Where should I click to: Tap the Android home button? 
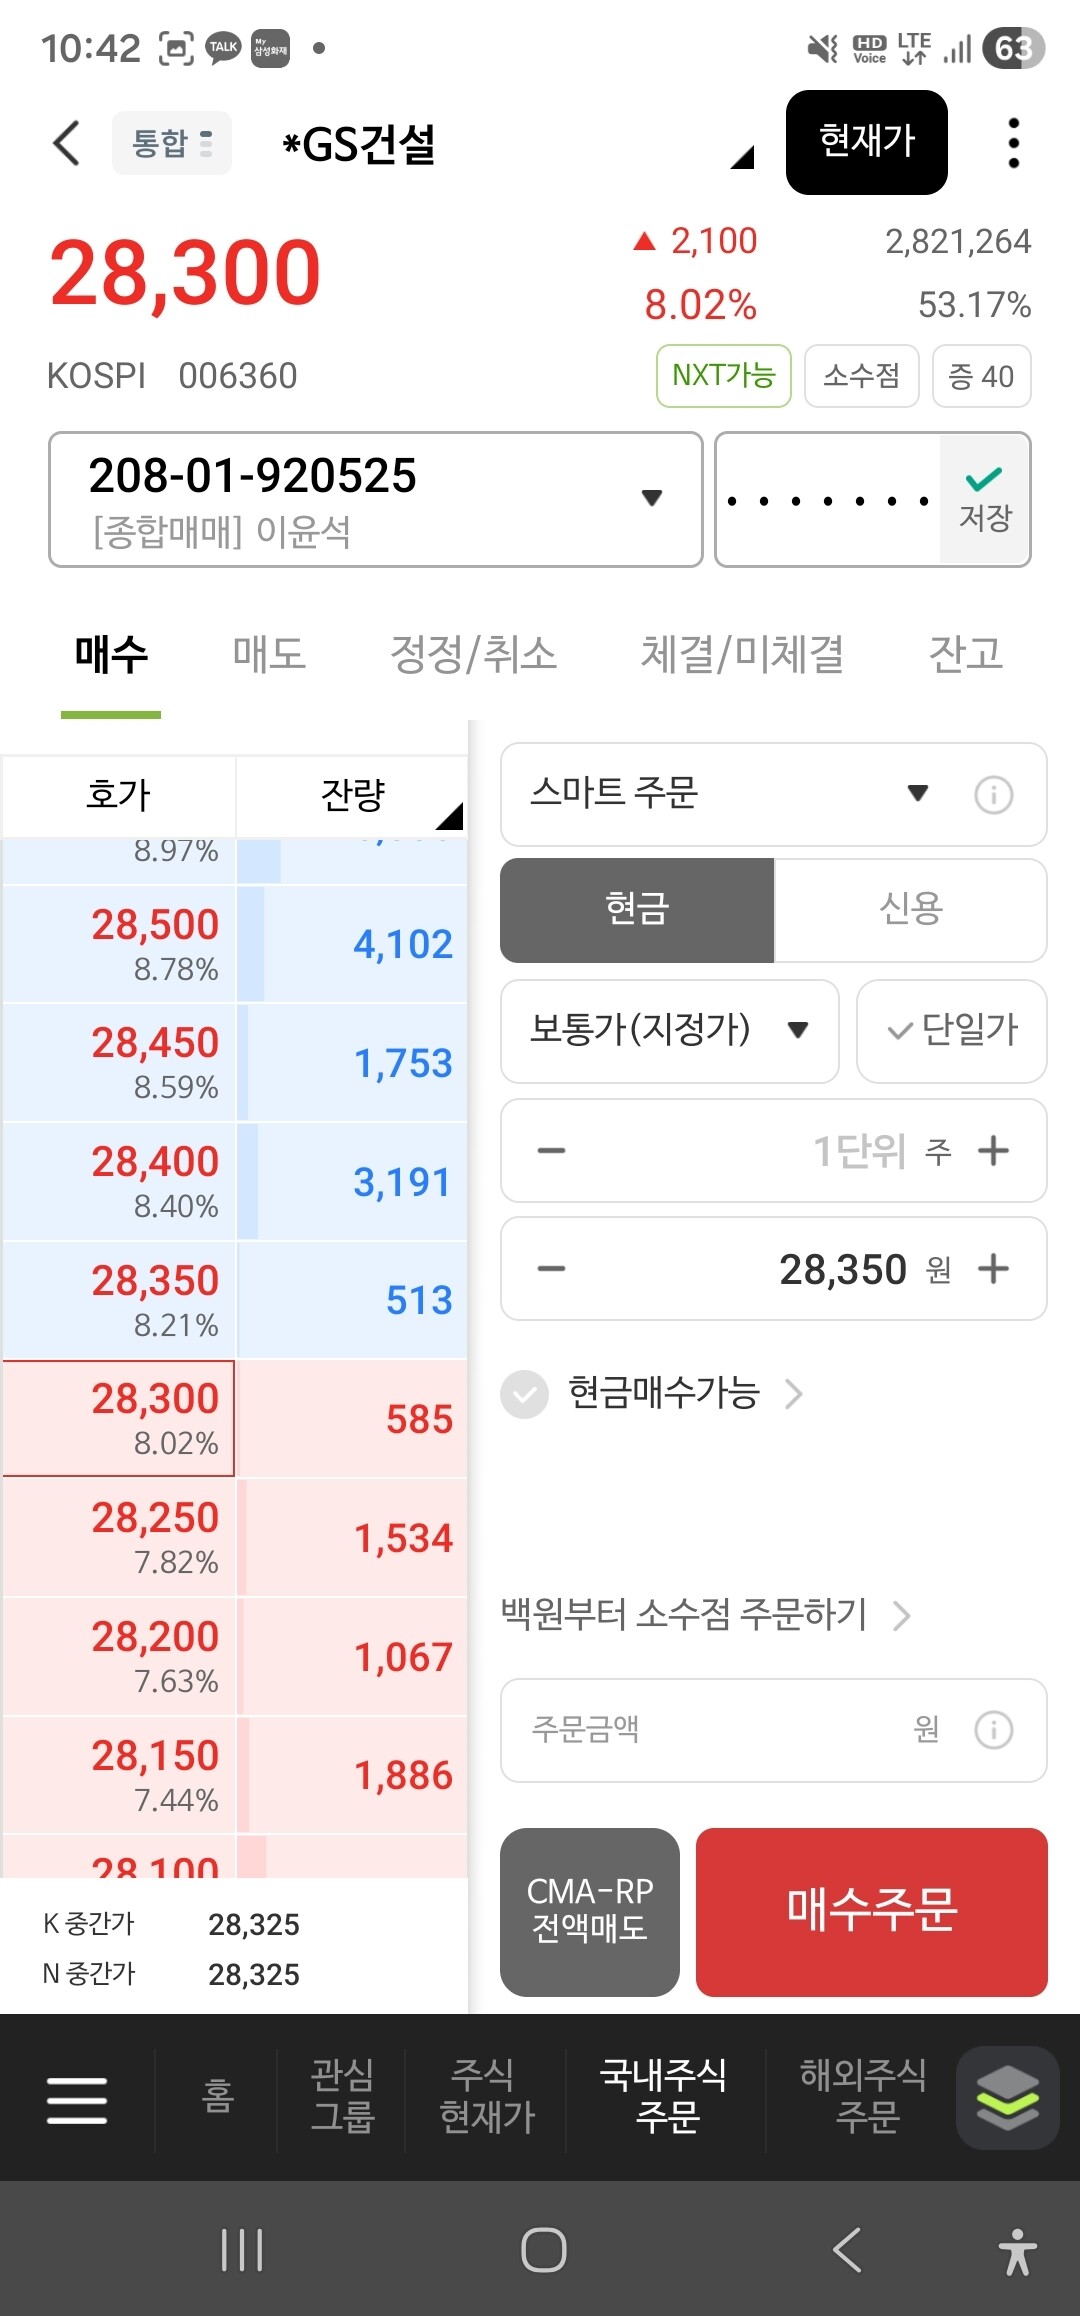tap(544, 2250)
